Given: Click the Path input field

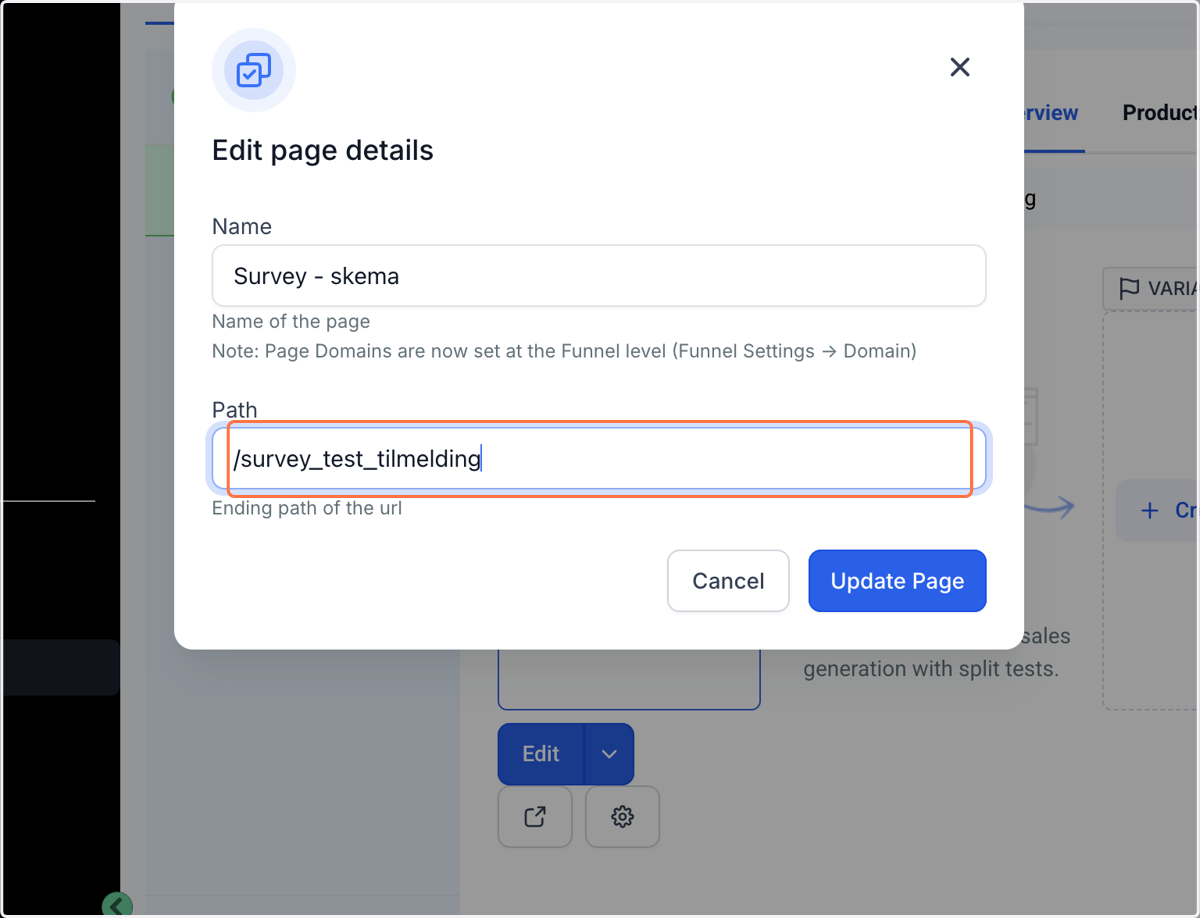Looking at the screenshot, I should [x=599, y=459].
